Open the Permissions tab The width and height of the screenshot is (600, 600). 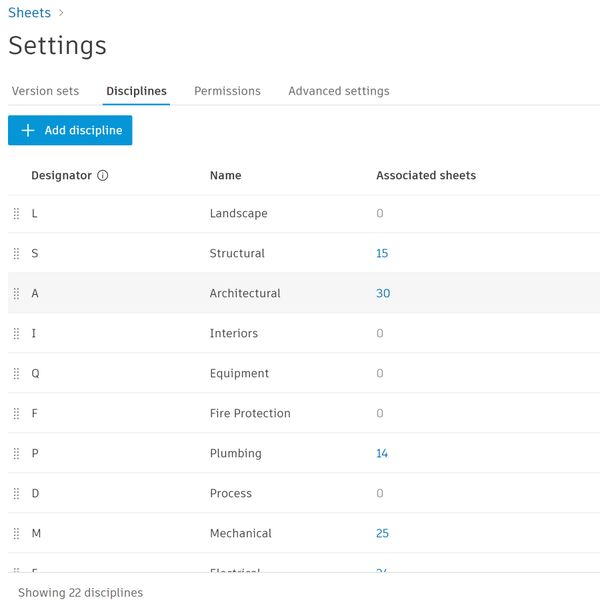tap(227, 91)
